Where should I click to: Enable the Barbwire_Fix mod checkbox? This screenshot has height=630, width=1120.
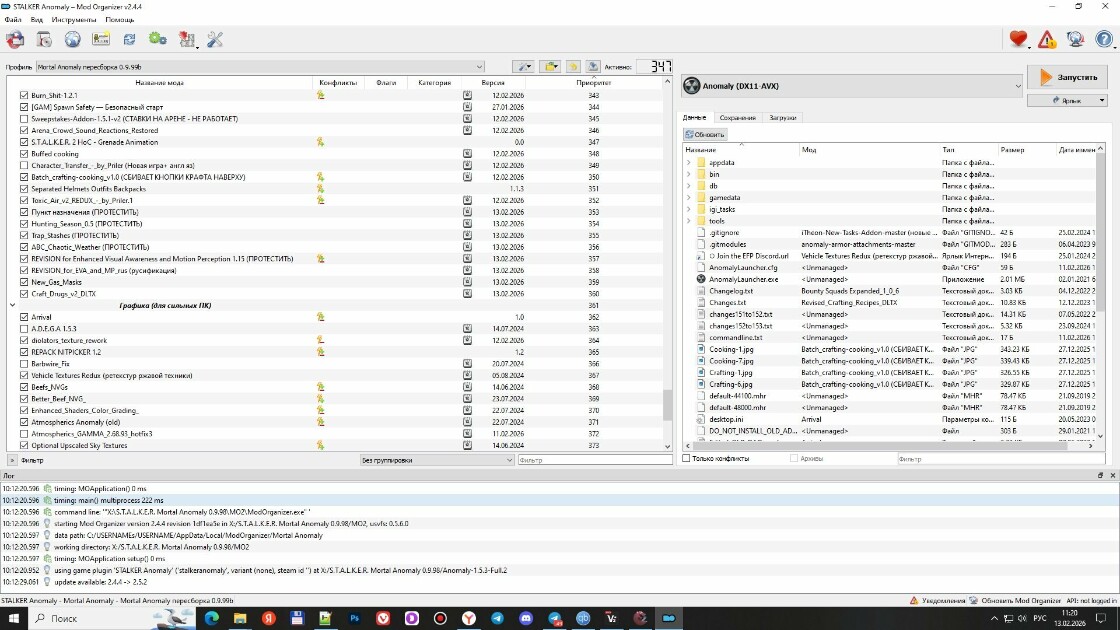click(x=24, y=364)
